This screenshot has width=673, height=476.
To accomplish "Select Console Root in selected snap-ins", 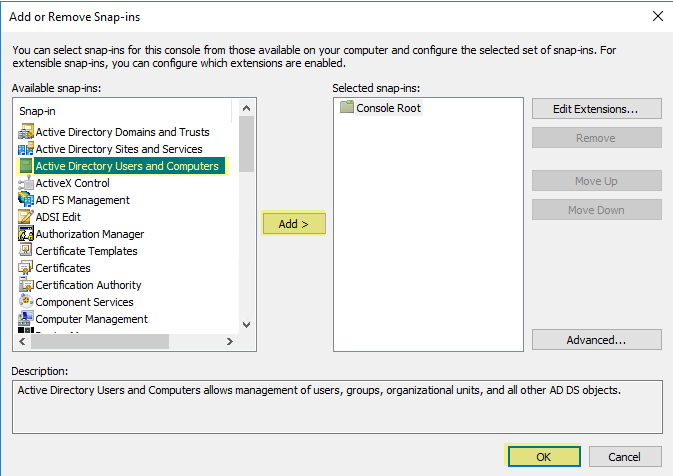I will (x=388, y=108).
